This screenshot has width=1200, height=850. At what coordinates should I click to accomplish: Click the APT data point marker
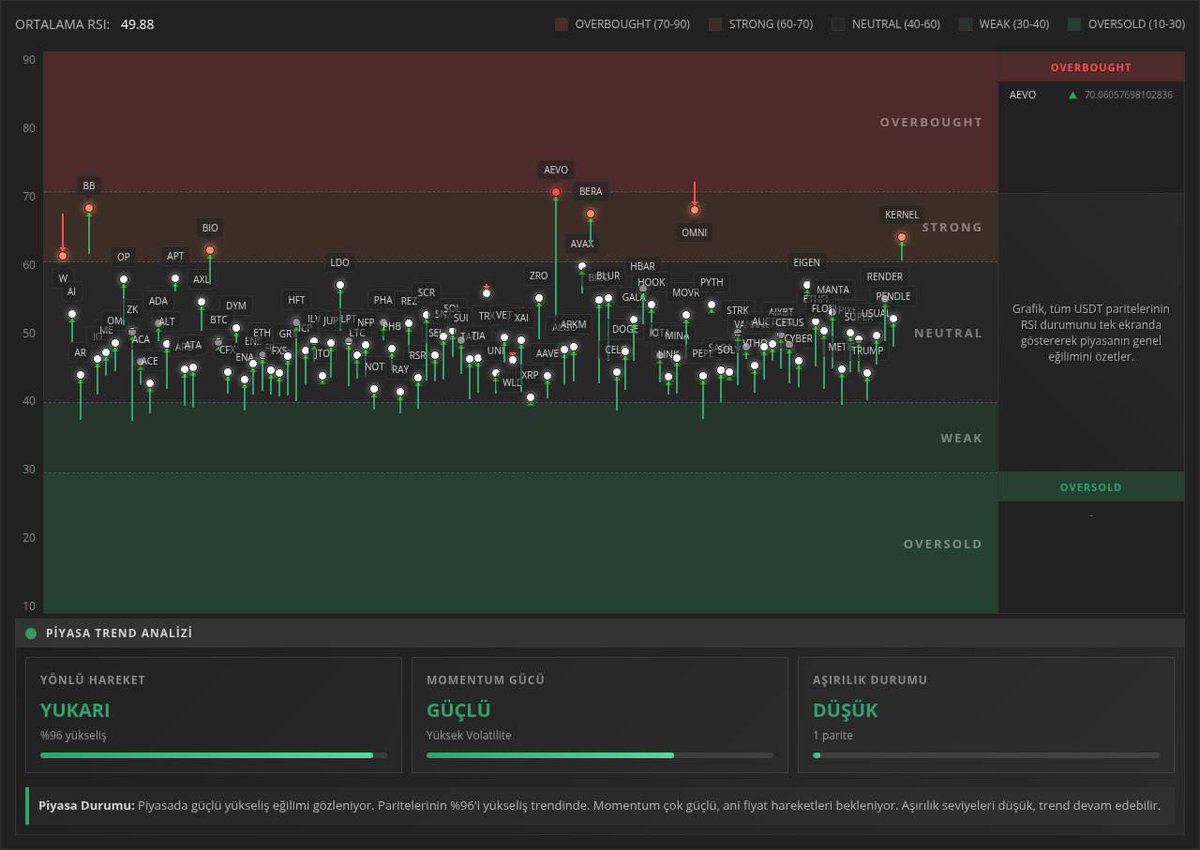(x=175, y=279)
